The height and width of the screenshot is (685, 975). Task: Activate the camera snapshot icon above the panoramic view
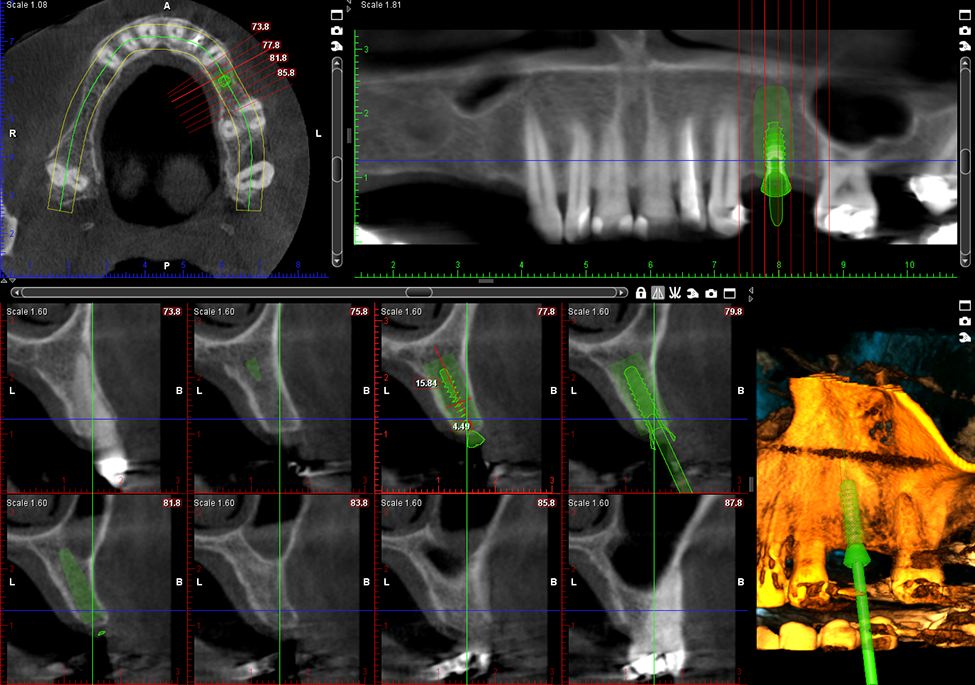tap(965, 30)
